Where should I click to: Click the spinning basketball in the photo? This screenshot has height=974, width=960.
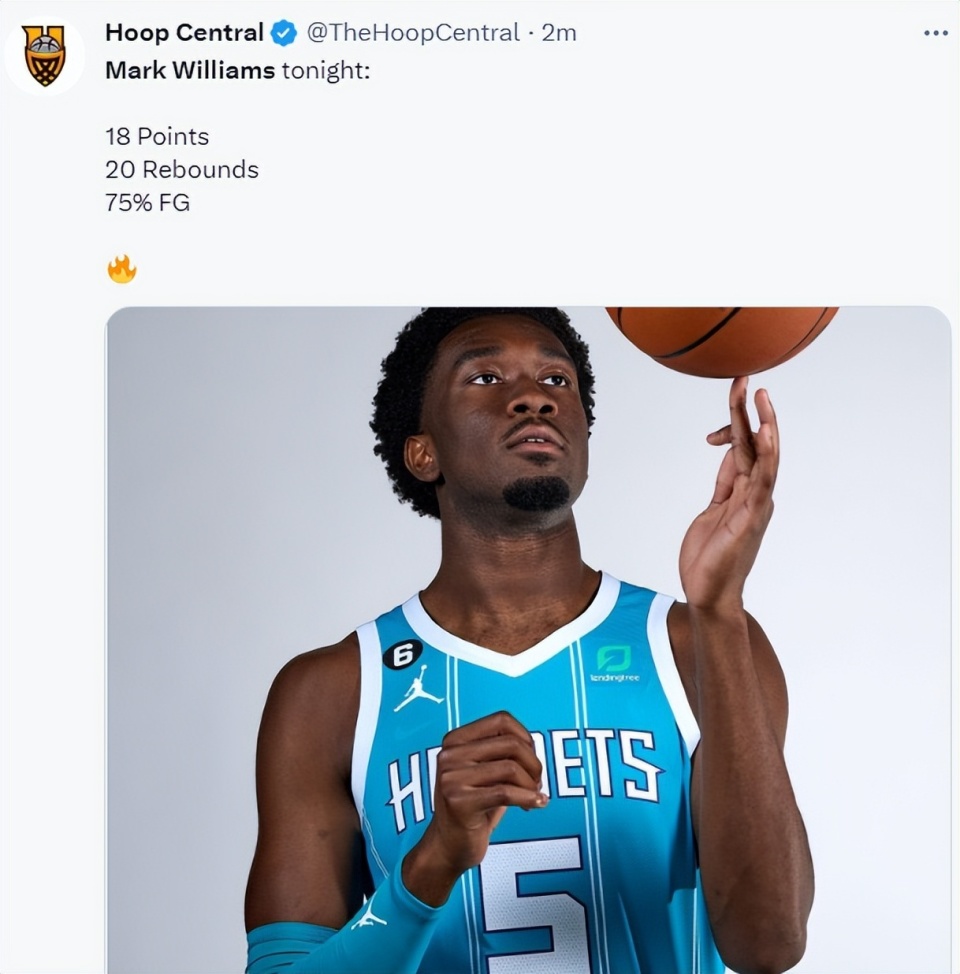point(721,340)
